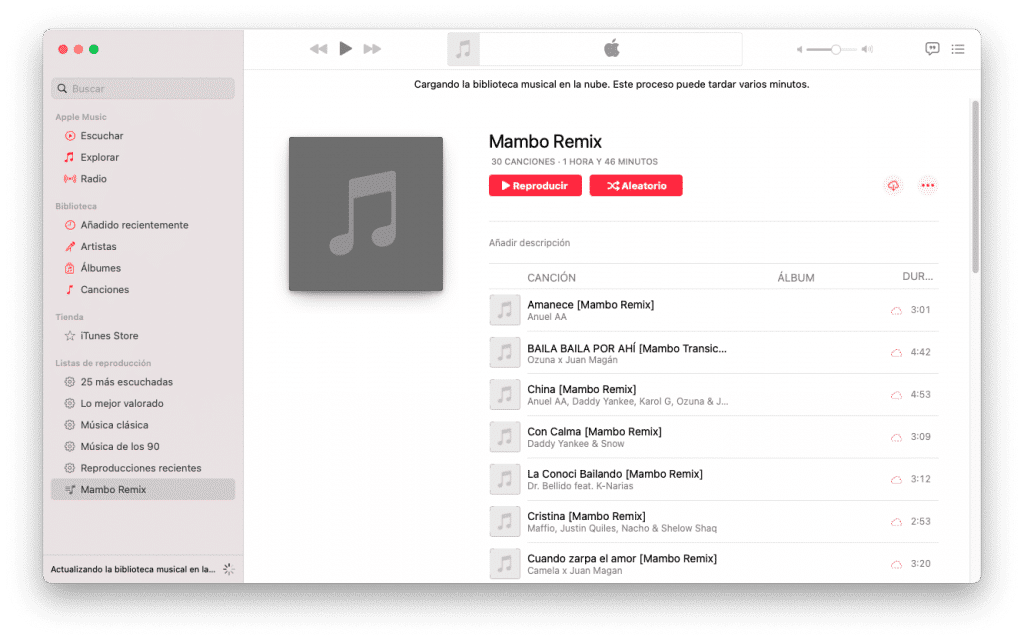The image size is (1024, 640).
Task: Start playlist with the Reproducir button
Action: pos(535,185)
